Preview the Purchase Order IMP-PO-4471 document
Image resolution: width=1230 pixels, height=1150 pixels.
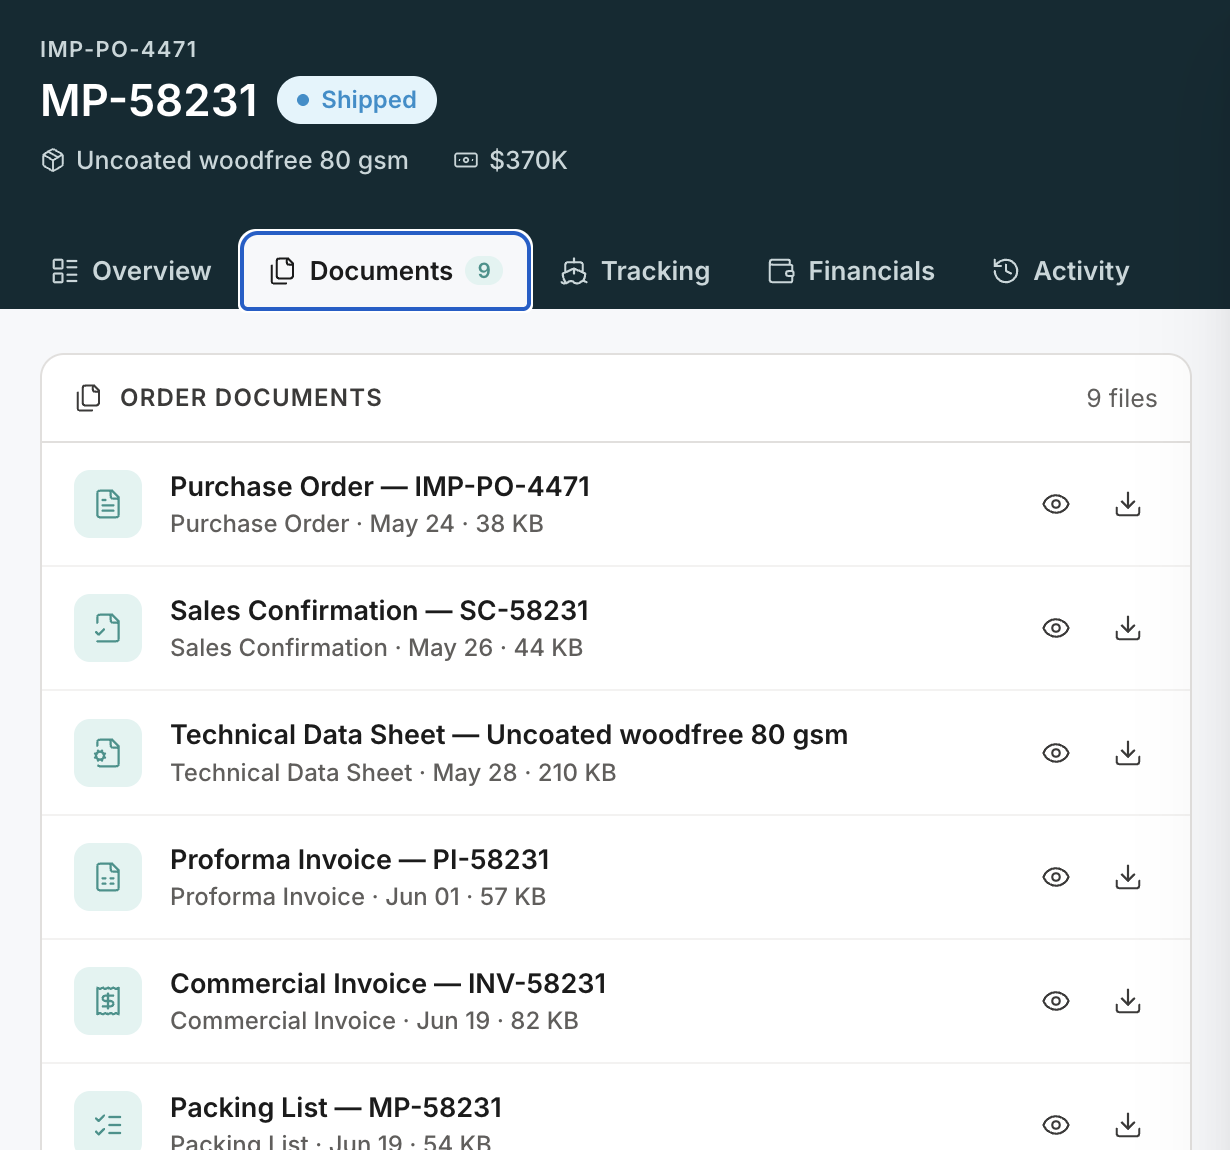pyautogui.click(x=1056, y=504)
